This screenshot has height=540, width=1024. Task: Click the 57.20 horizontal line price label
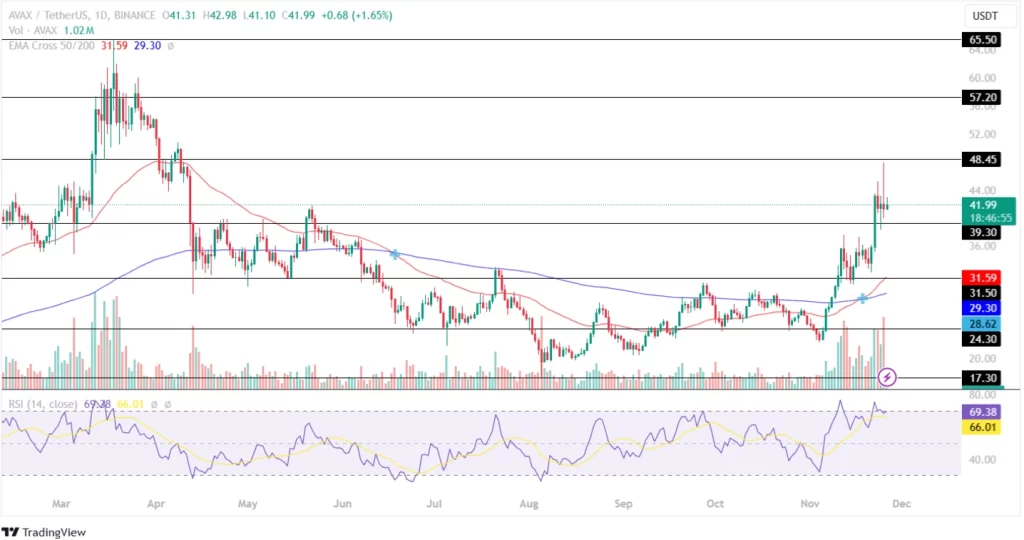982,97
